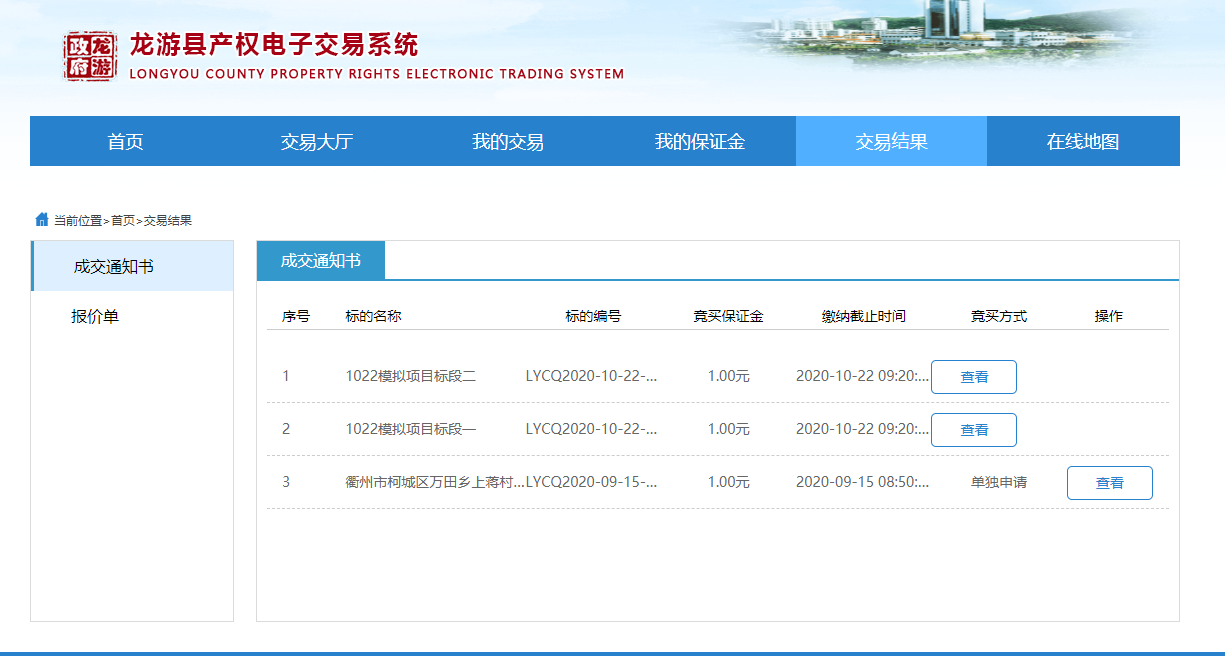Click the red Longyou seal logo

pyautogui.click(x=89, y=56)
